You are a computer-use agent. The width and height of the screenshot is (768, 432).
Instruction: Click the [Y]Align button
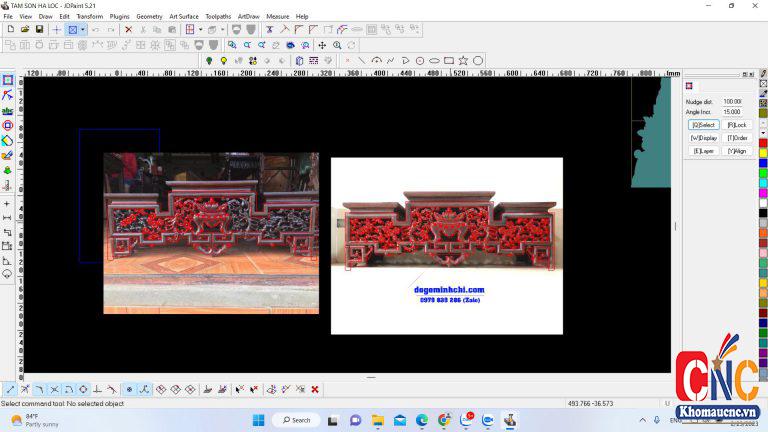point(737,151)
